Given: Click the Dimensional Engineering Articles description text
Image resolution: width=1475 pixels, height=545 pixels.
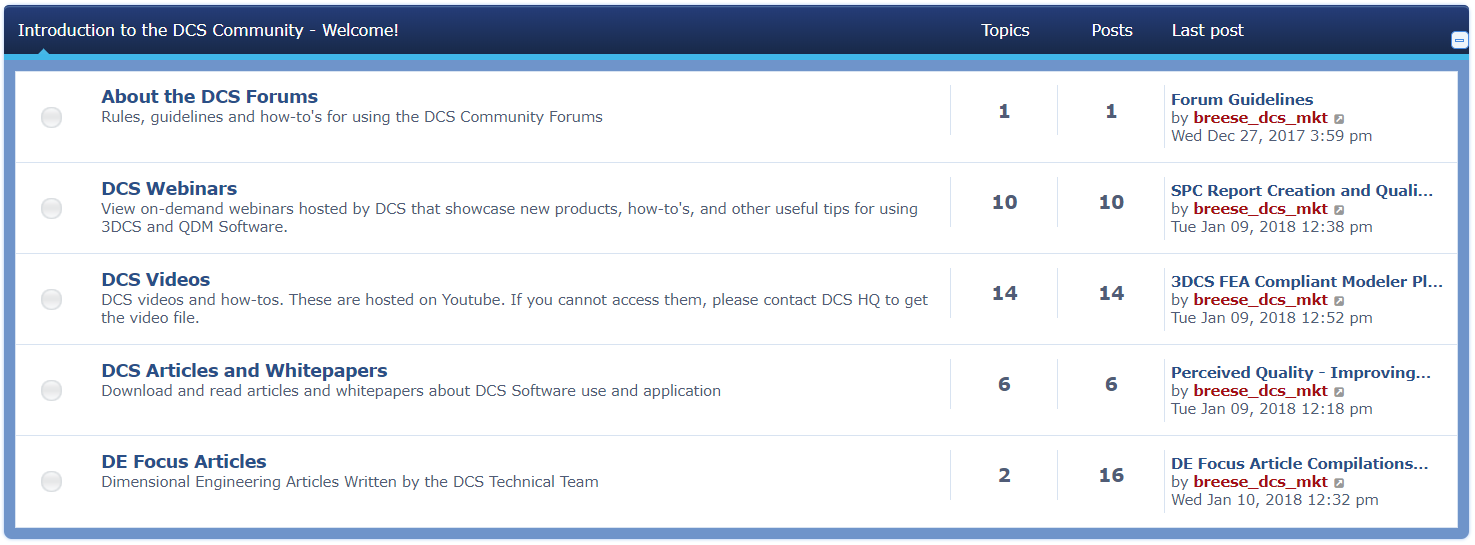Looking at the screenshot, I should coord(350,482).
